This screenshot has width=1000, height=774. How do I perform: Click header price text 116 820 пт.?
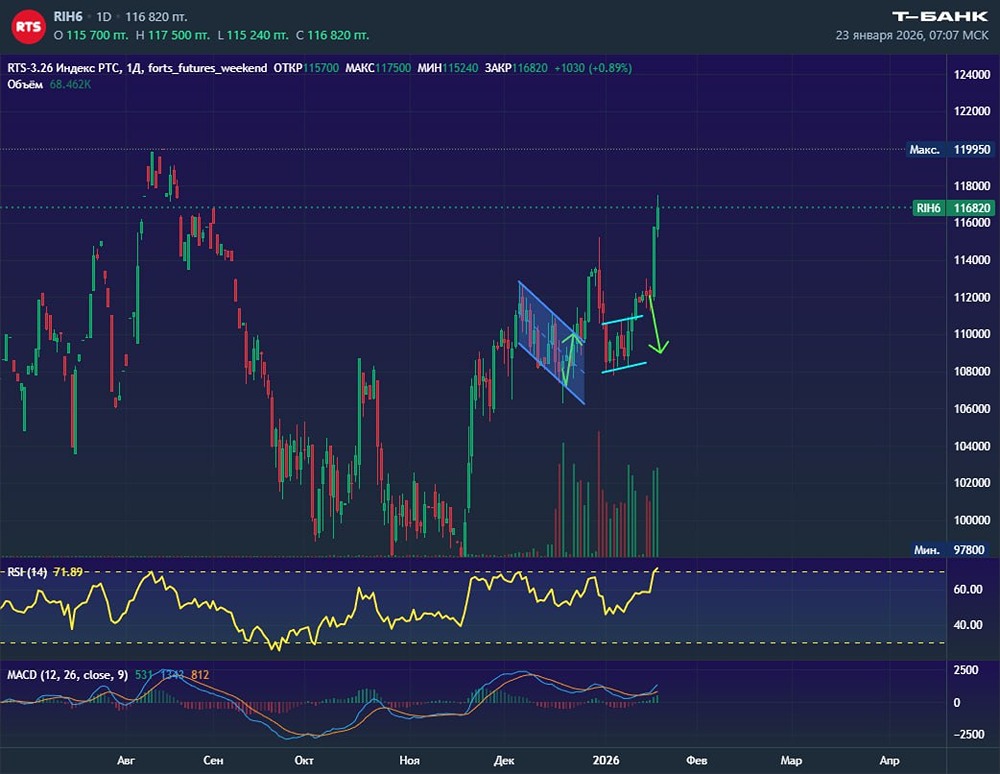(x=156, y=17)
